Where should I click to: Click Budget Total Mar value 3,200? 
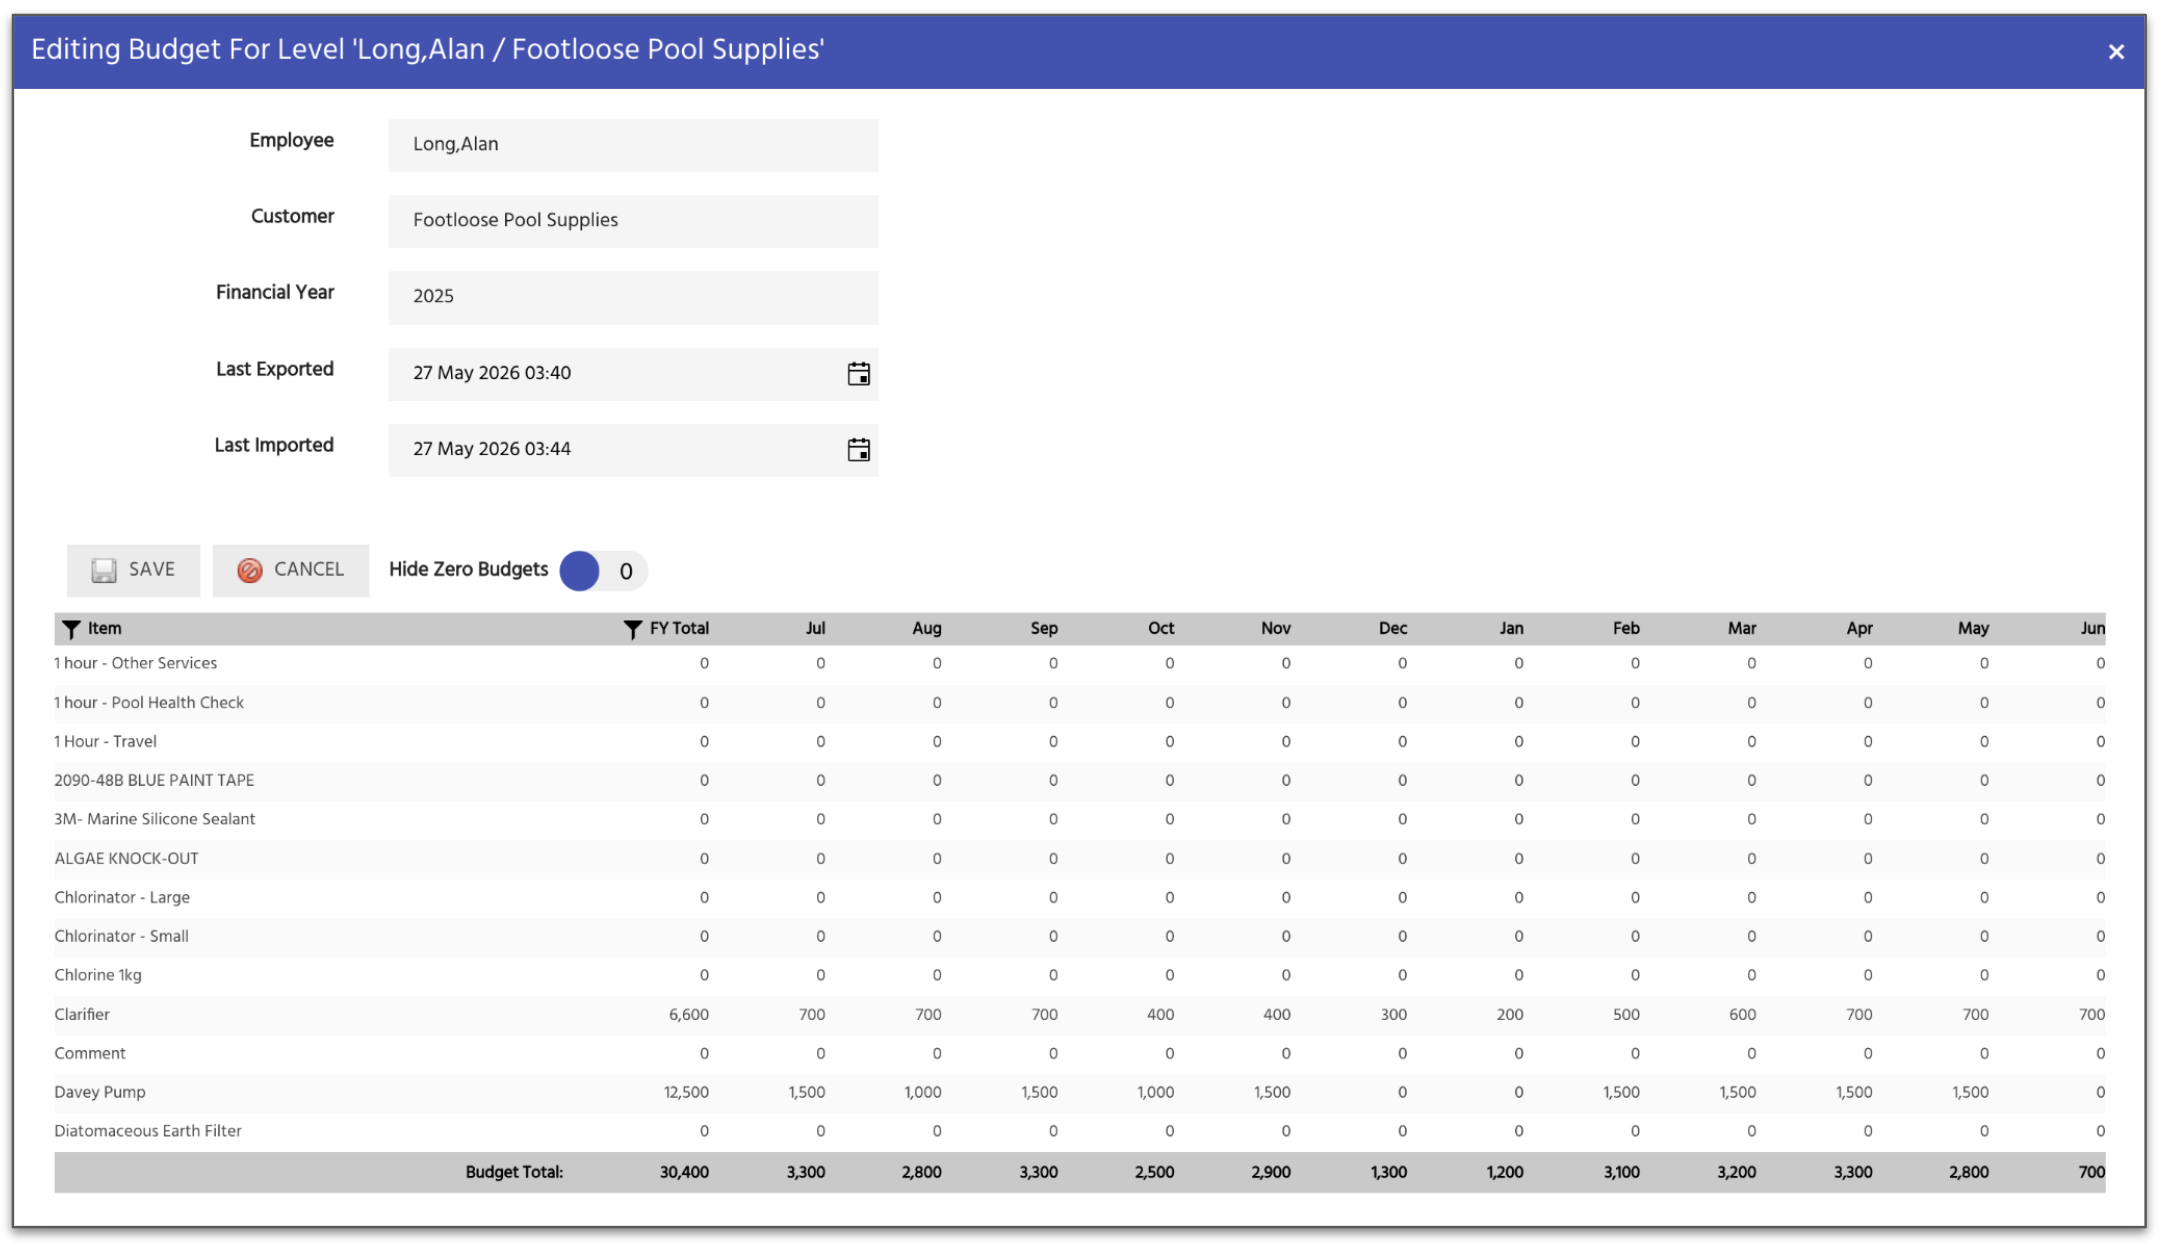[1737, 1173]
